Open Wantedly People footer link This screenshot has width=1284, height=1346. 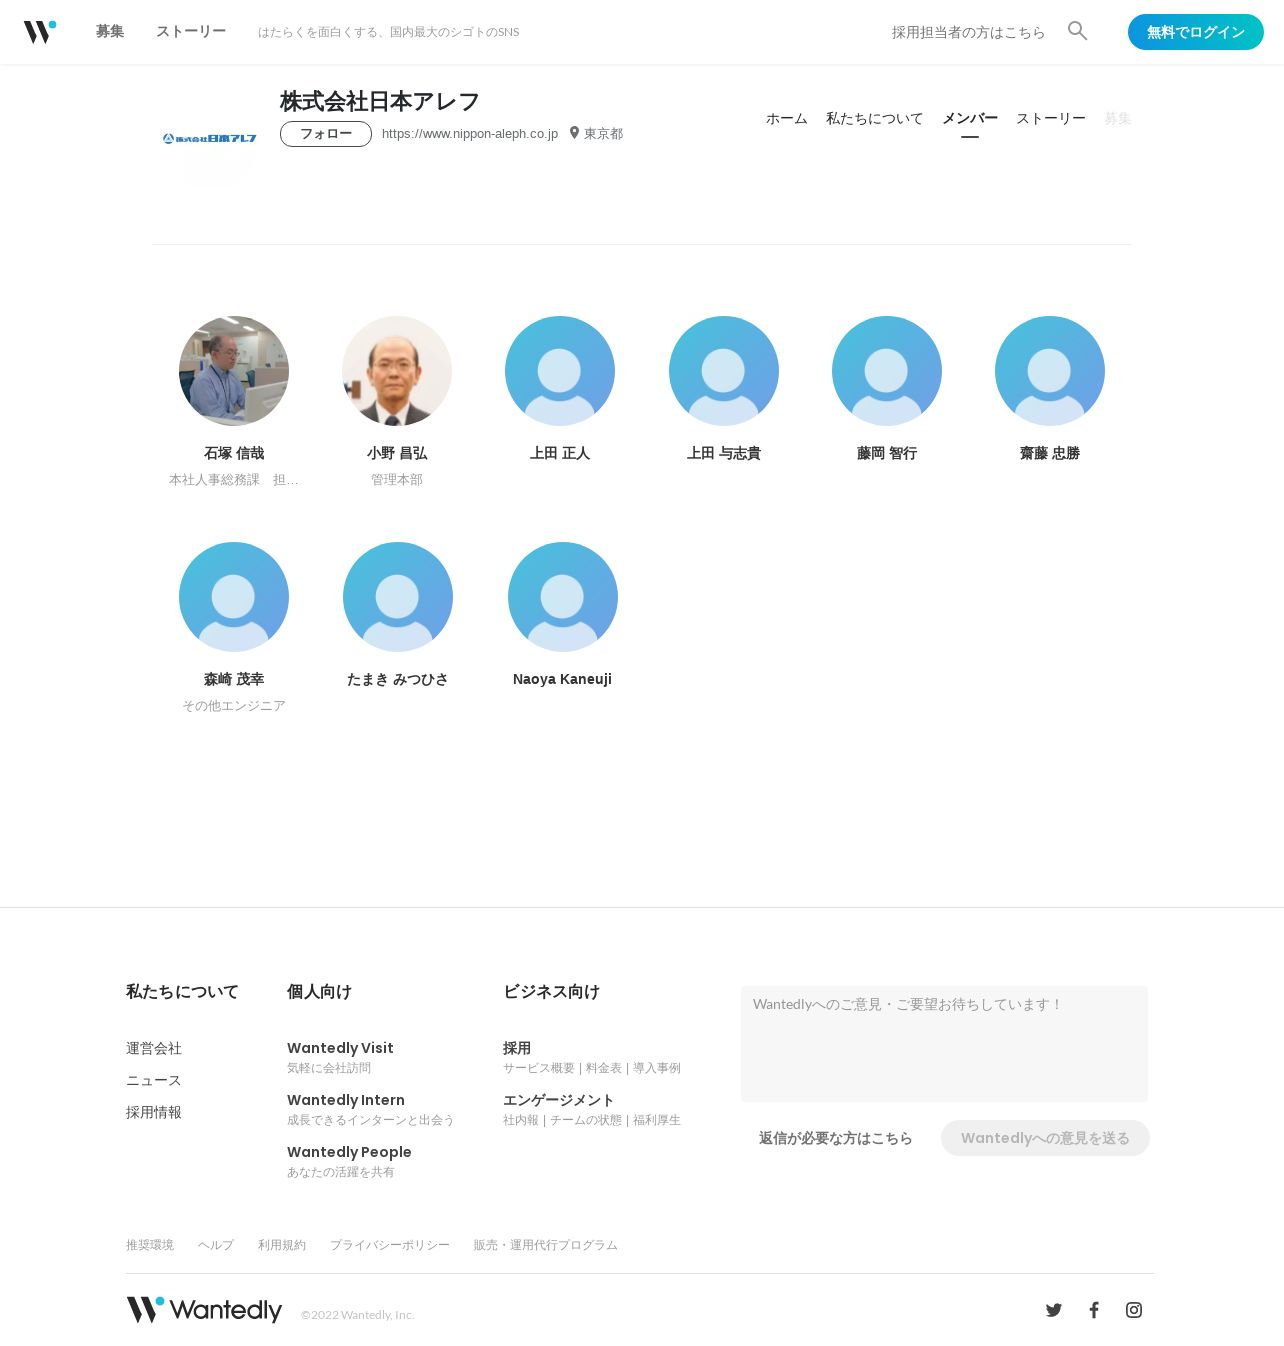pyautogui.click(x=349, y=1152)
